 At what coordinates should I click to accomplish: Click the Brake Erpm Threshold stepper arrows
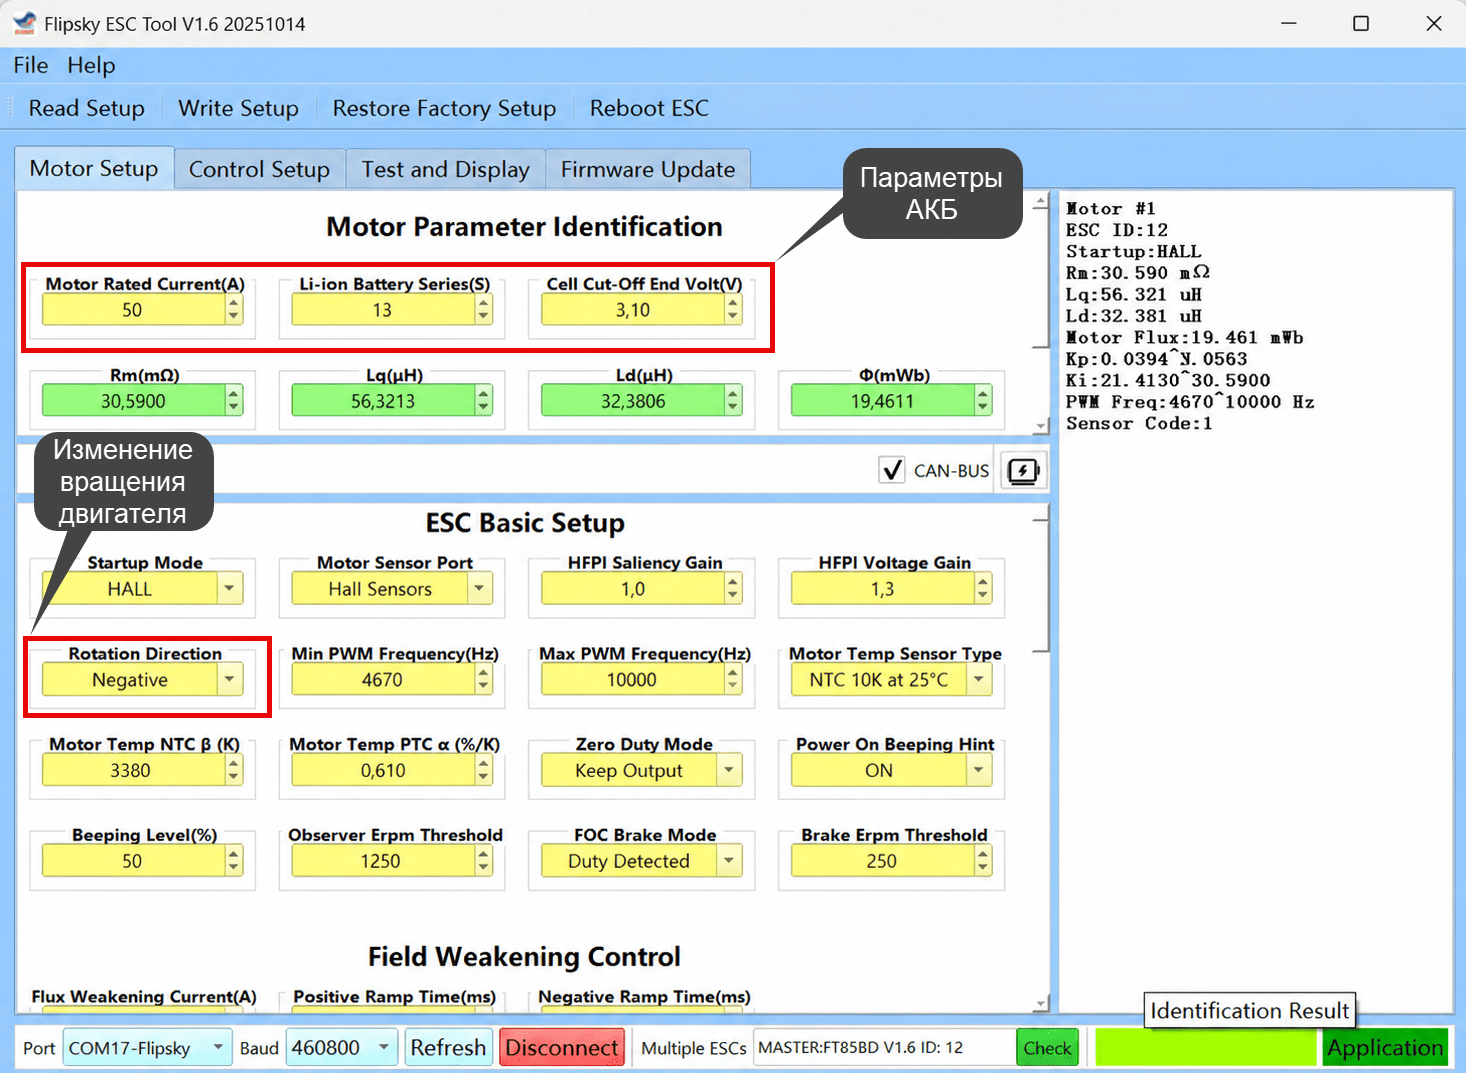pos(984,861)
